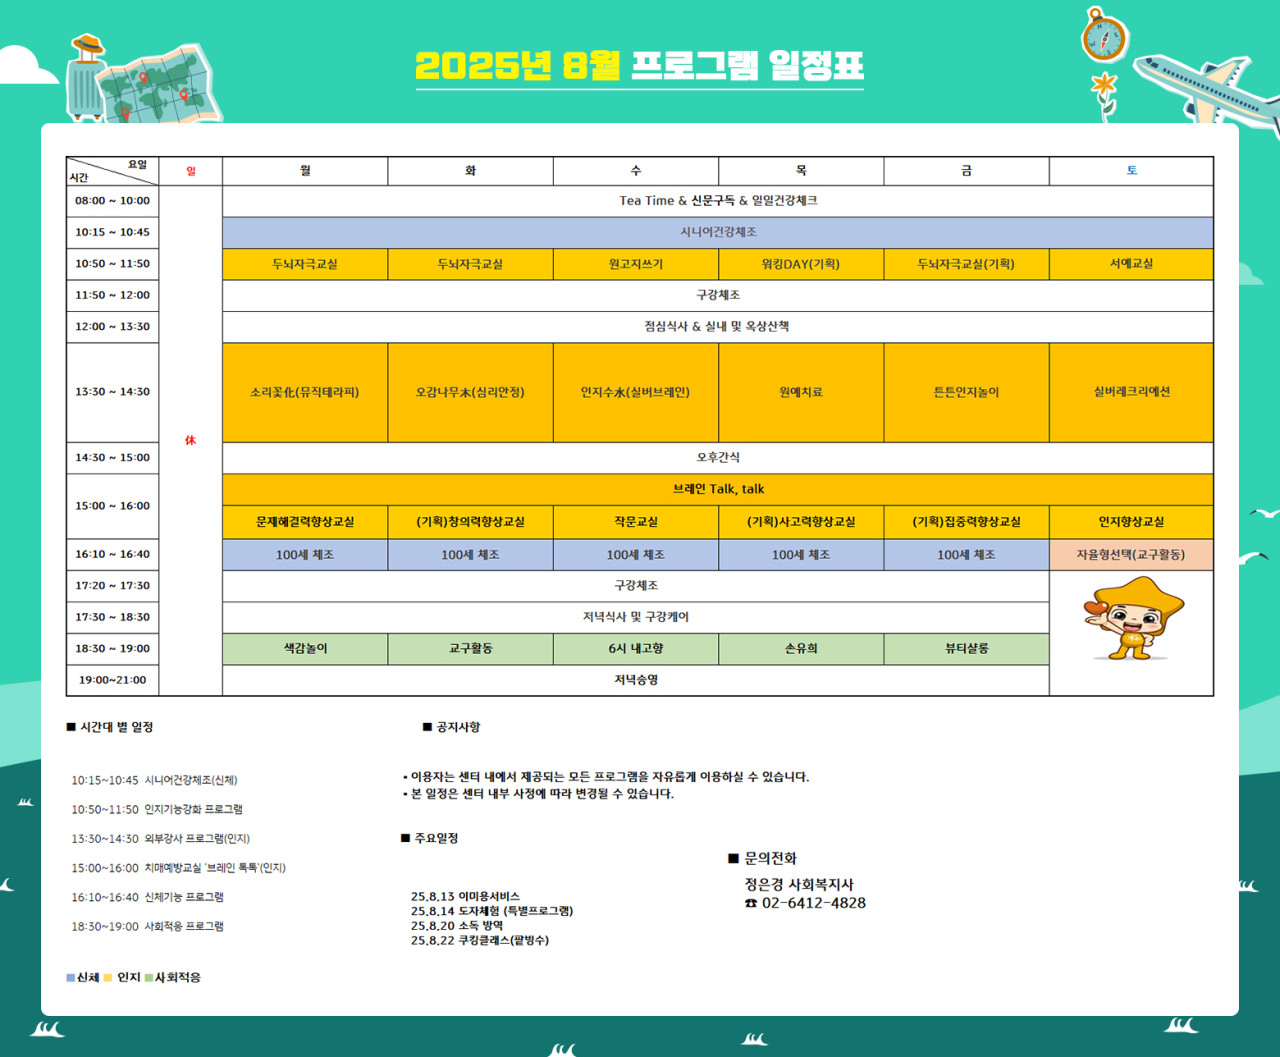Select the 월 column header
The image size is (1280, 1057).
305,171
